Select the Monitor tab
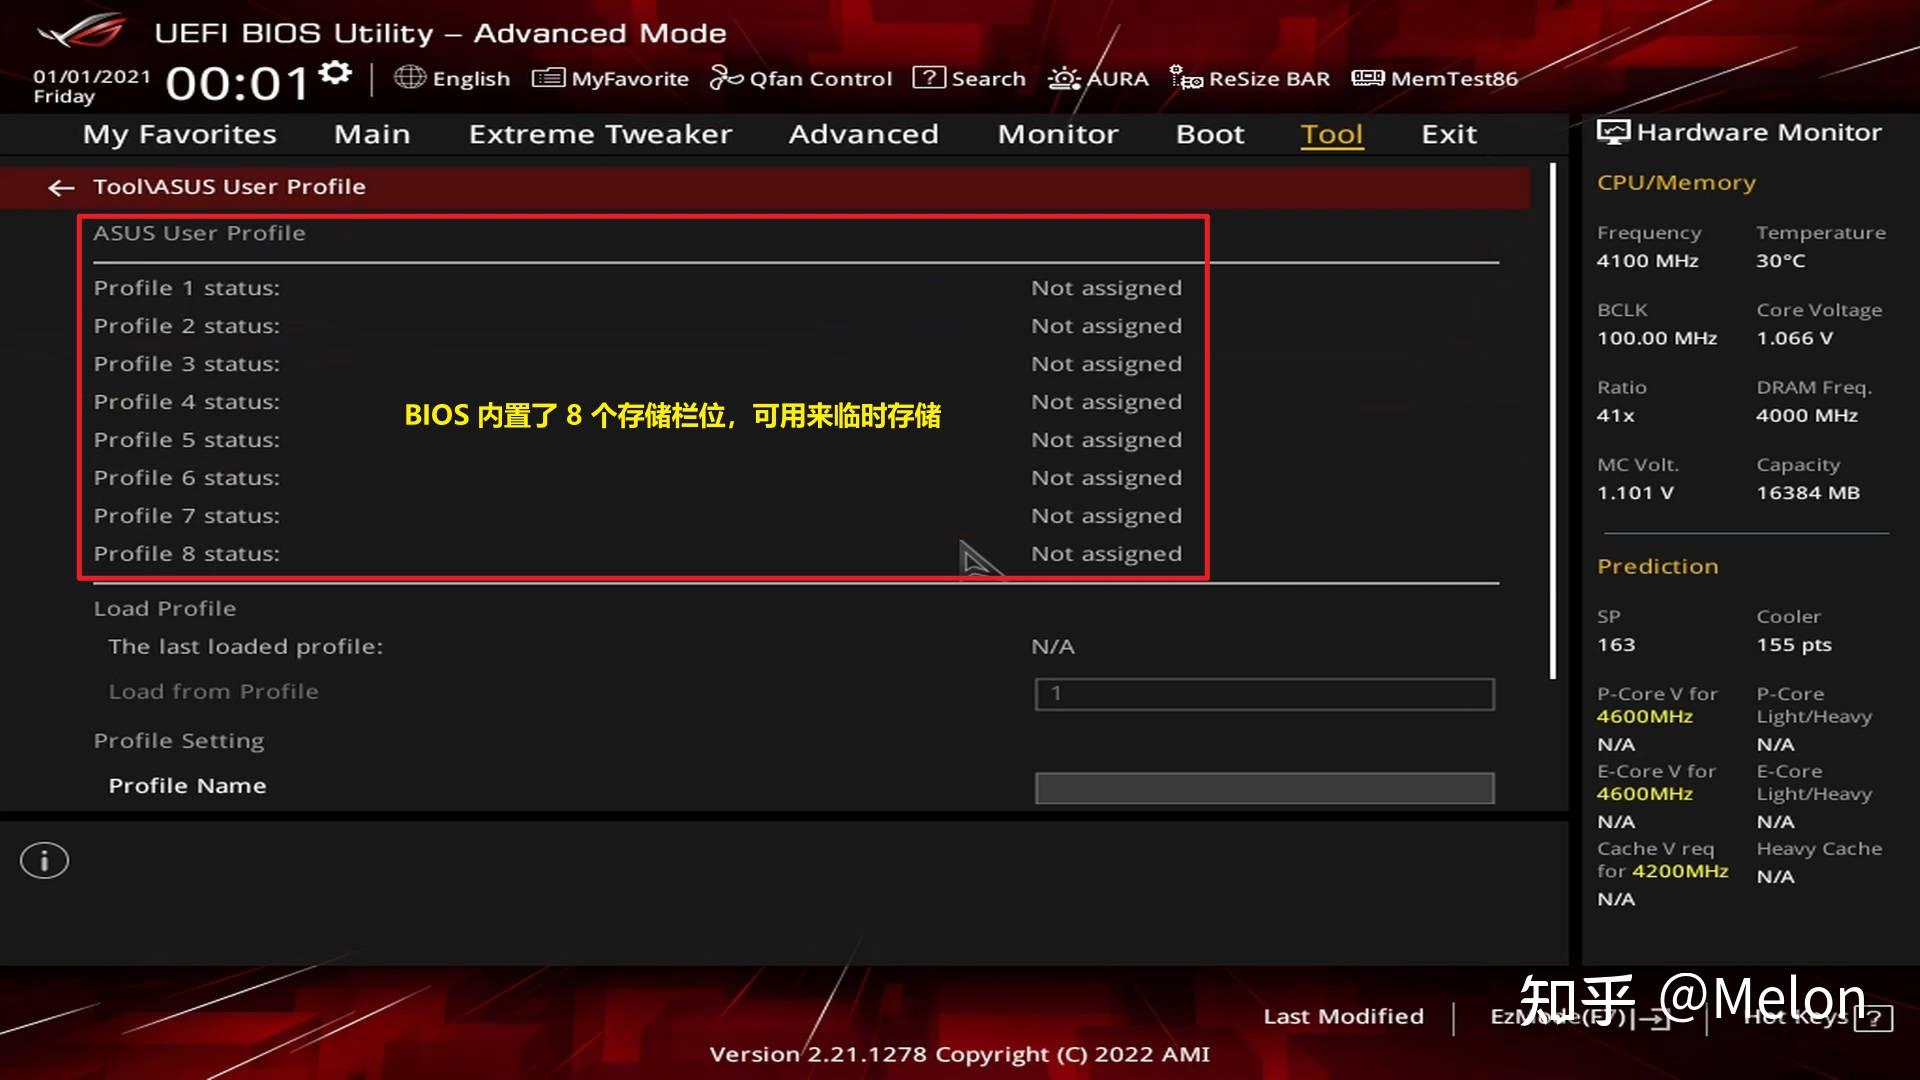Image resolution: width=1920 pixels, height=1080 pixels. point(1057,134)
